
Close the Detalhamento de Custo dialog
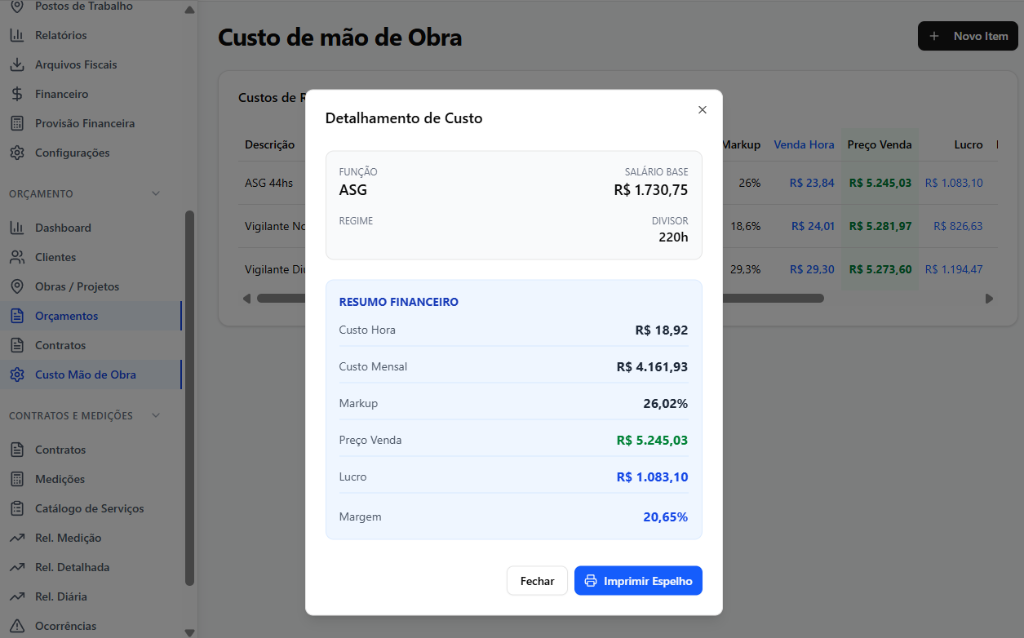click(x=702, y=110)
